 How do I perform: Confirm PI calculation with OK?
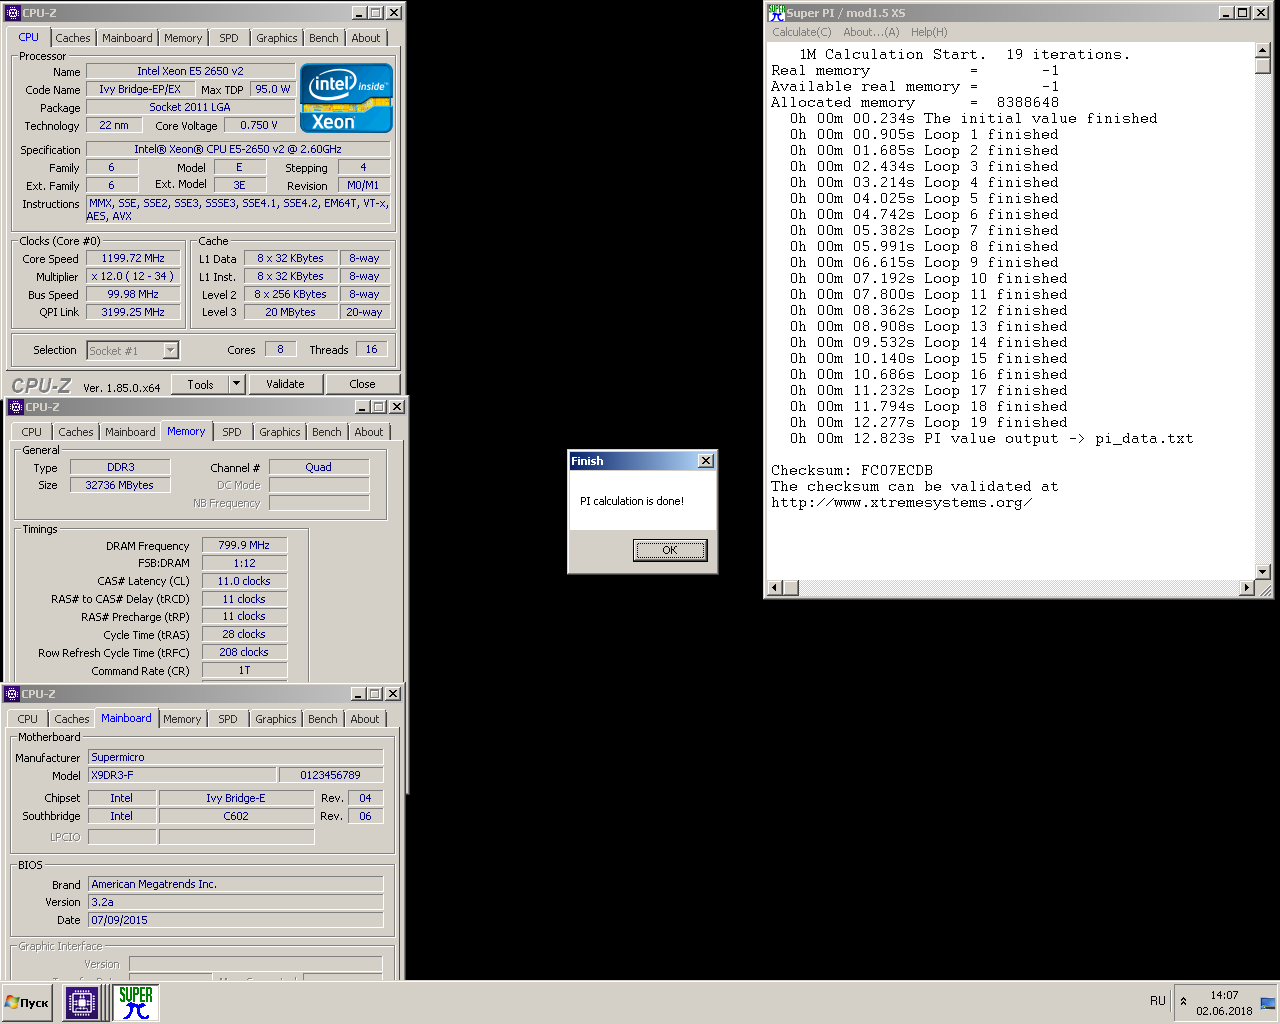pyautogui.click(x=670, y=550)
